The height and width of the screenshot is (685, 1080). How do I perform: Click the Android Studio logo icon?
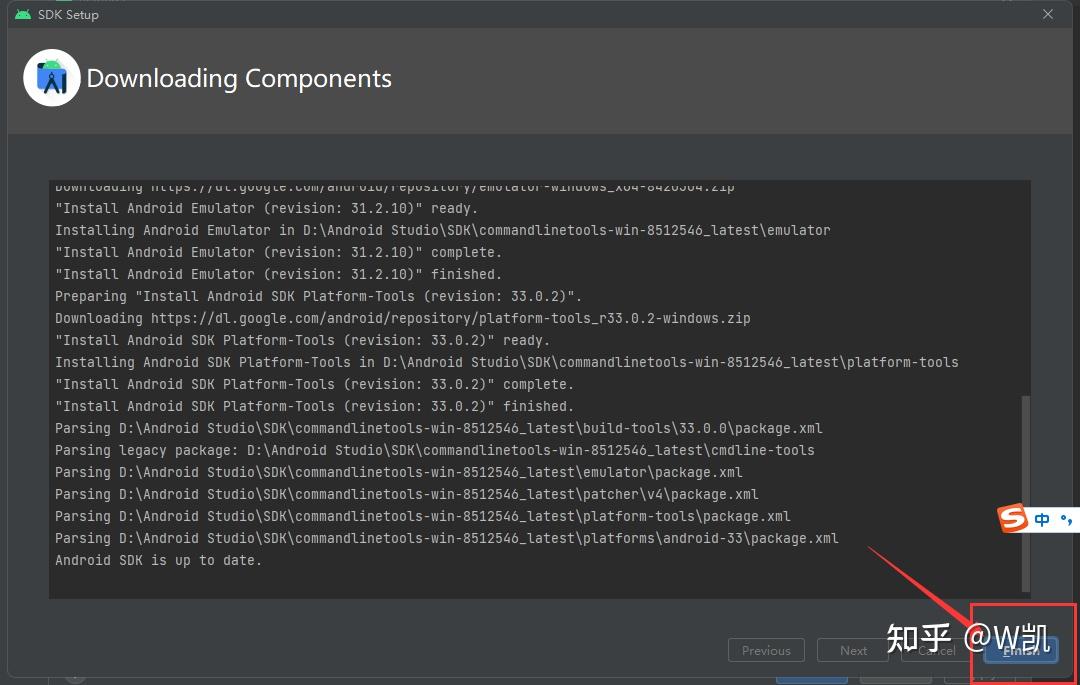(x=51, y=76)
